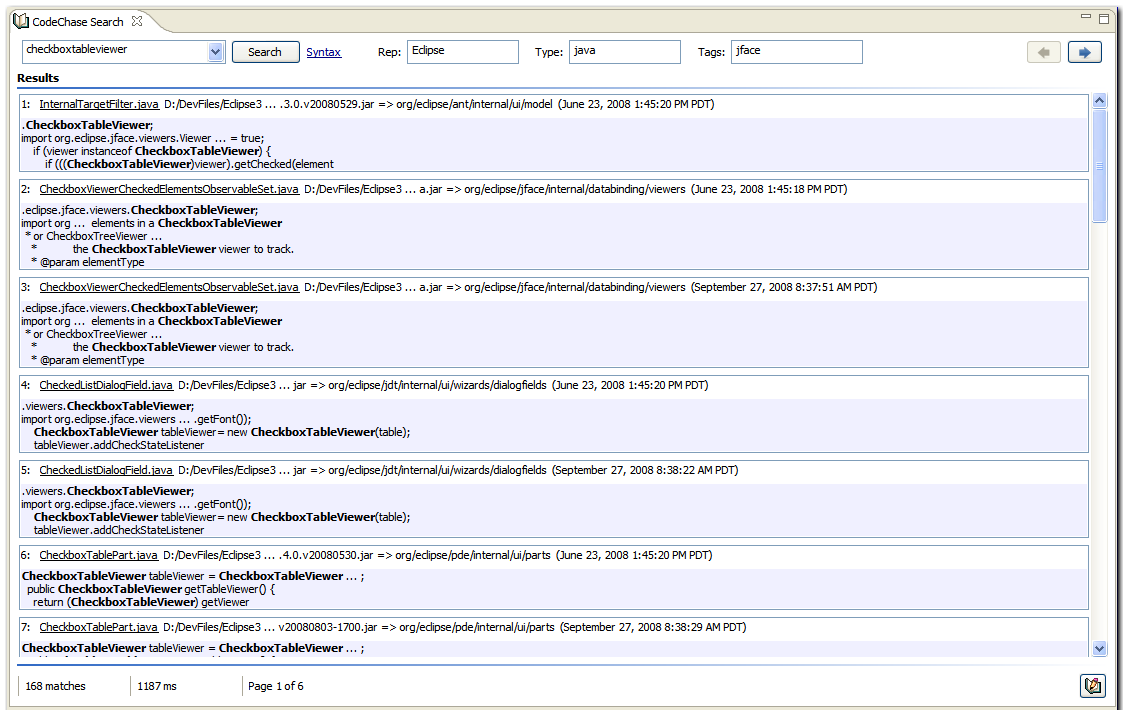Click result 2 timestamp 'June 23, 2008 1:45:18 PM PDT'
Screen dimensions: 1124x710
click(x=769, y=189)
